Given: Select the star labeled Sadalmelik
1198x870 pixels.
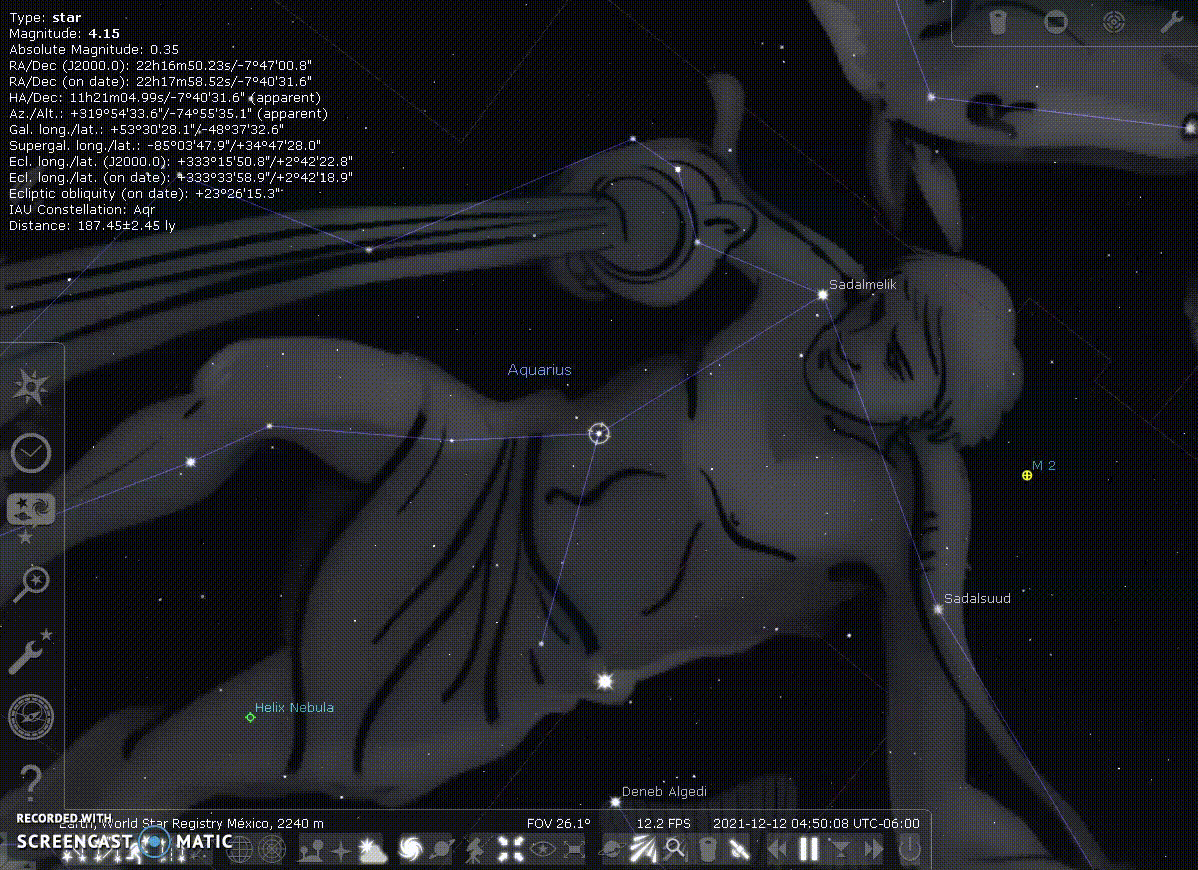Looking at the screenshot, I should pyautogui.click(x=823, y=294).
